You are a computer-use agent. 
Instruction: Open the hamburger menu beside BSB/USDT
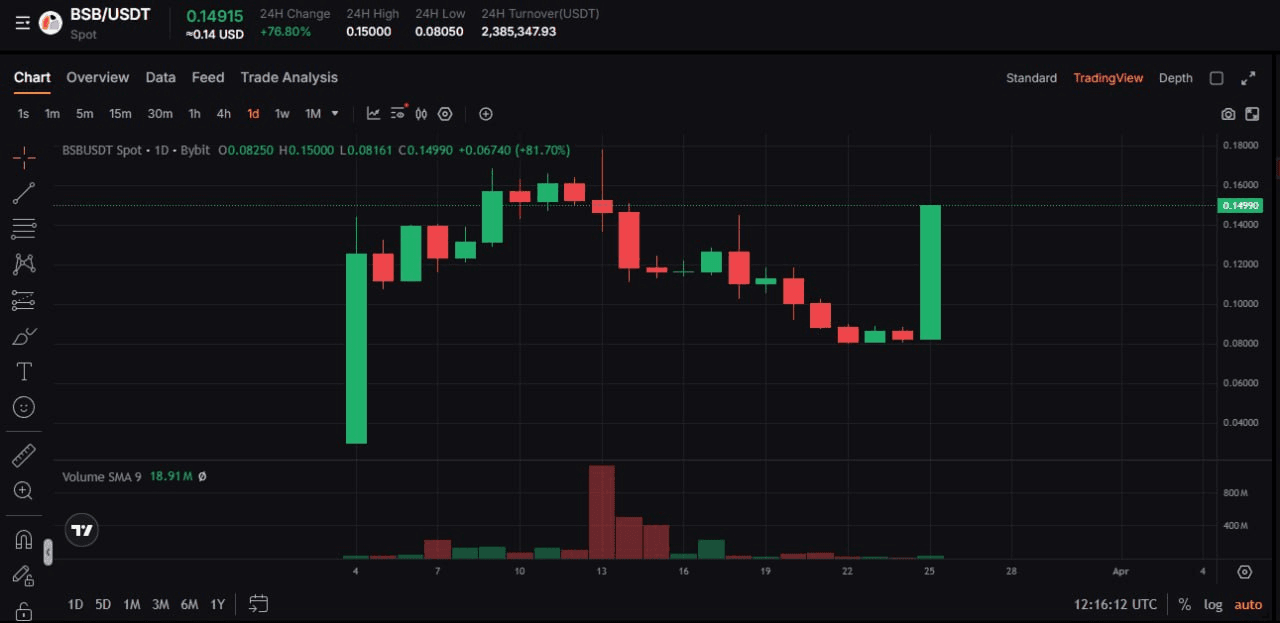coord(22,22)
